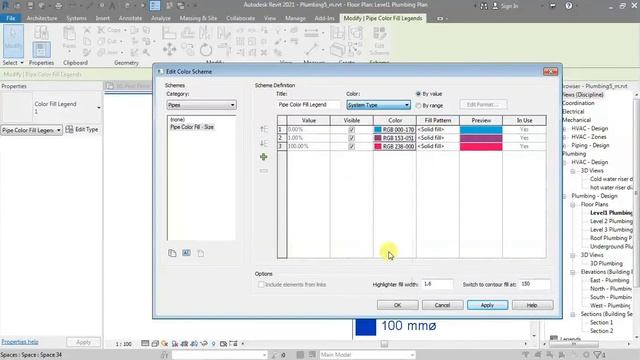Select Level 2 Plumbing in project browser
The height and width of the screenshot is (360, 640).
(x=611, y=221)
